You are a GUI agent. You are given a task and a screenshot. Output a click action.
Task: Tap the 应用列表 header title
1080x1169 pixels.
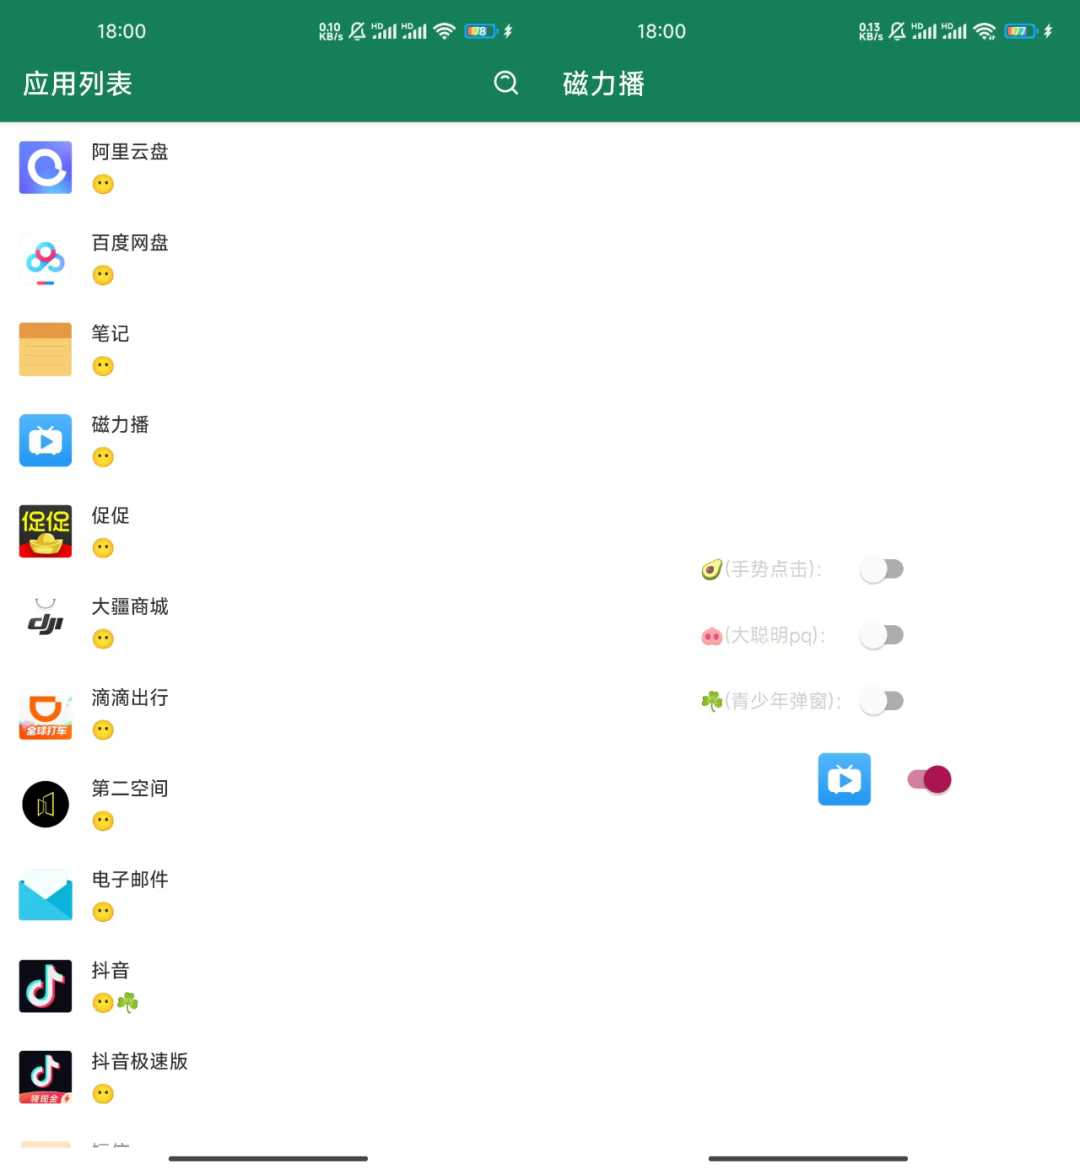(78, 84)
